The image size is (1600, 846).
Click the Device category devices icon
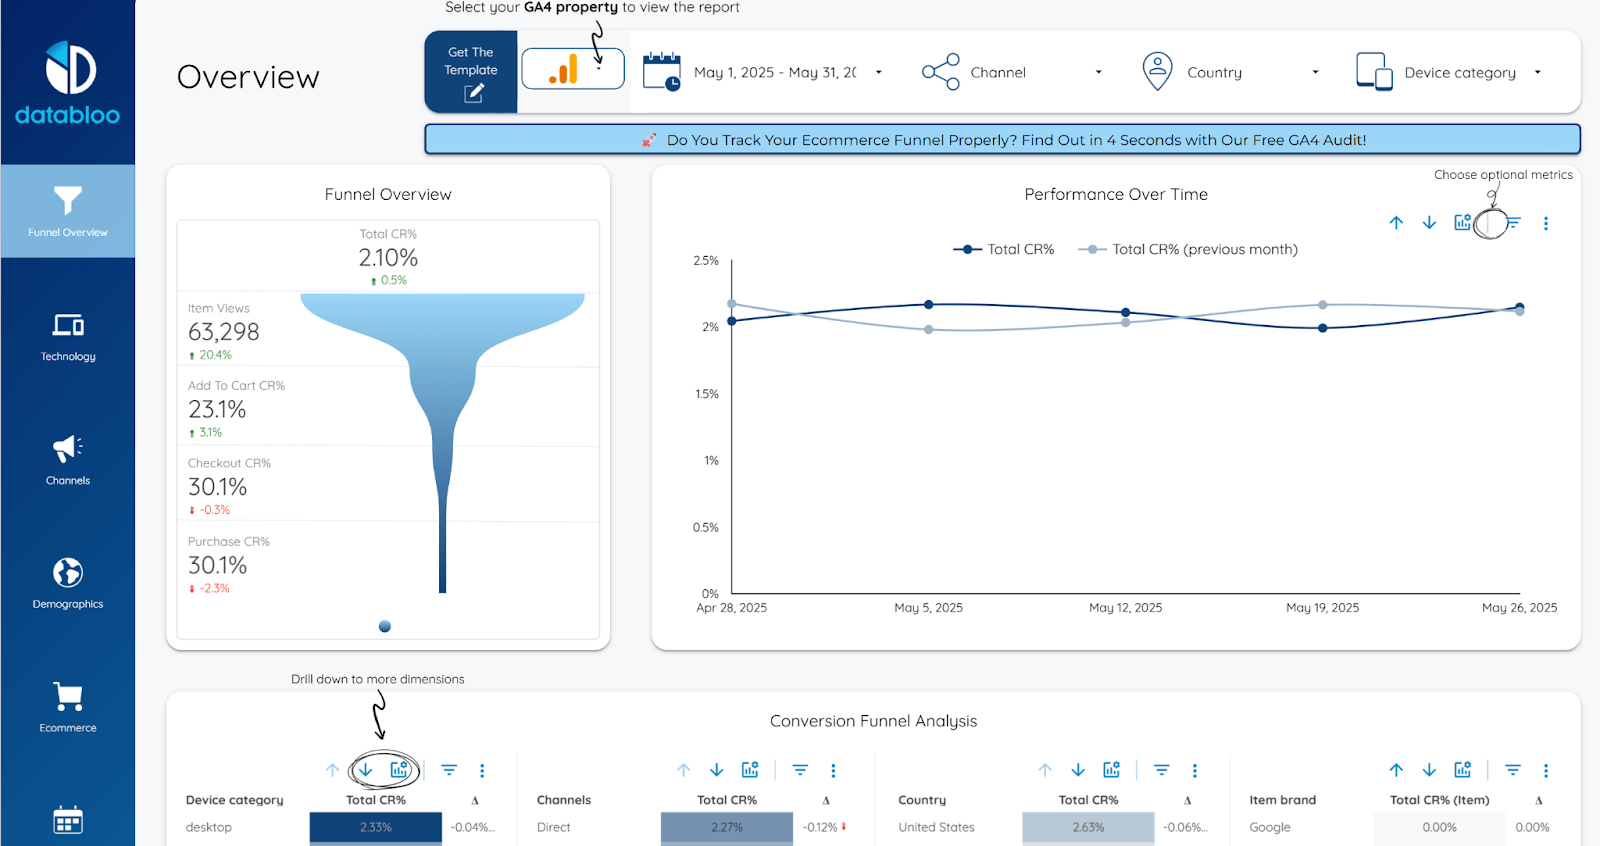[x=1374, y=72]
